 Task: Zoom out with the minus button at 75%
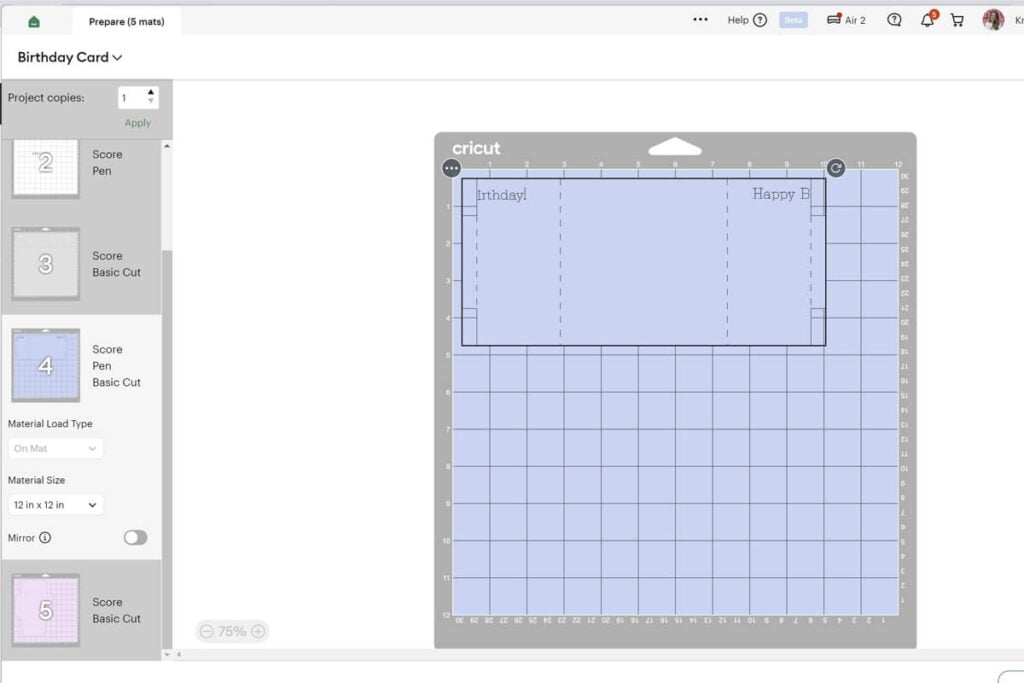(x=207, y=631)
